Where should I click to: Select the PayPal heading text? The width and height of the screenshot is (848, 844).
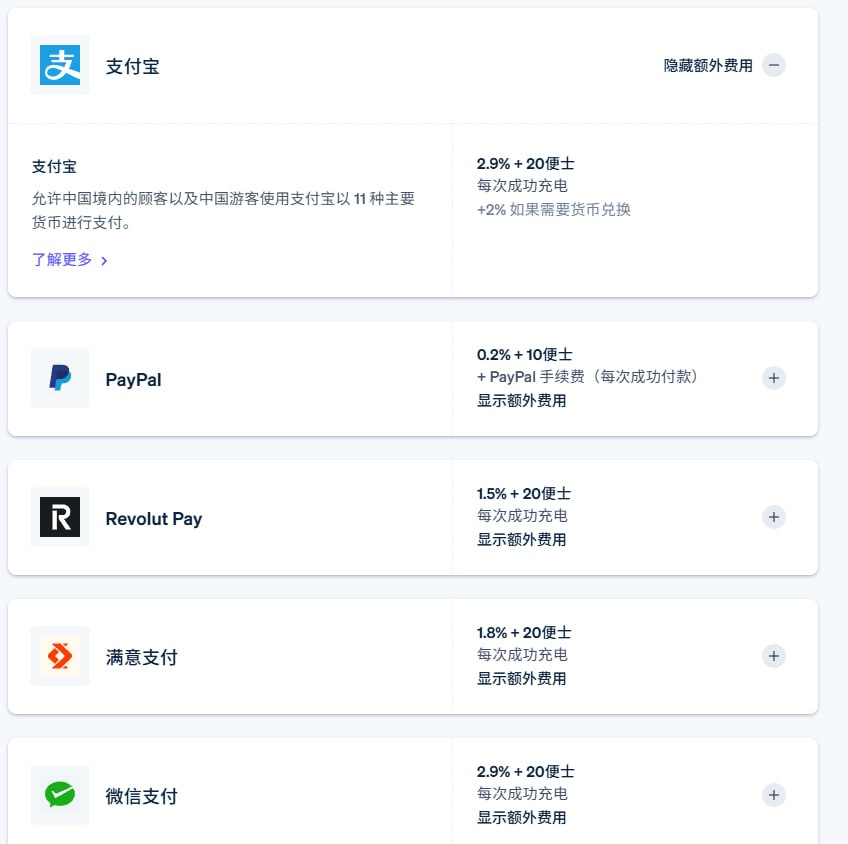pos(134,380)
